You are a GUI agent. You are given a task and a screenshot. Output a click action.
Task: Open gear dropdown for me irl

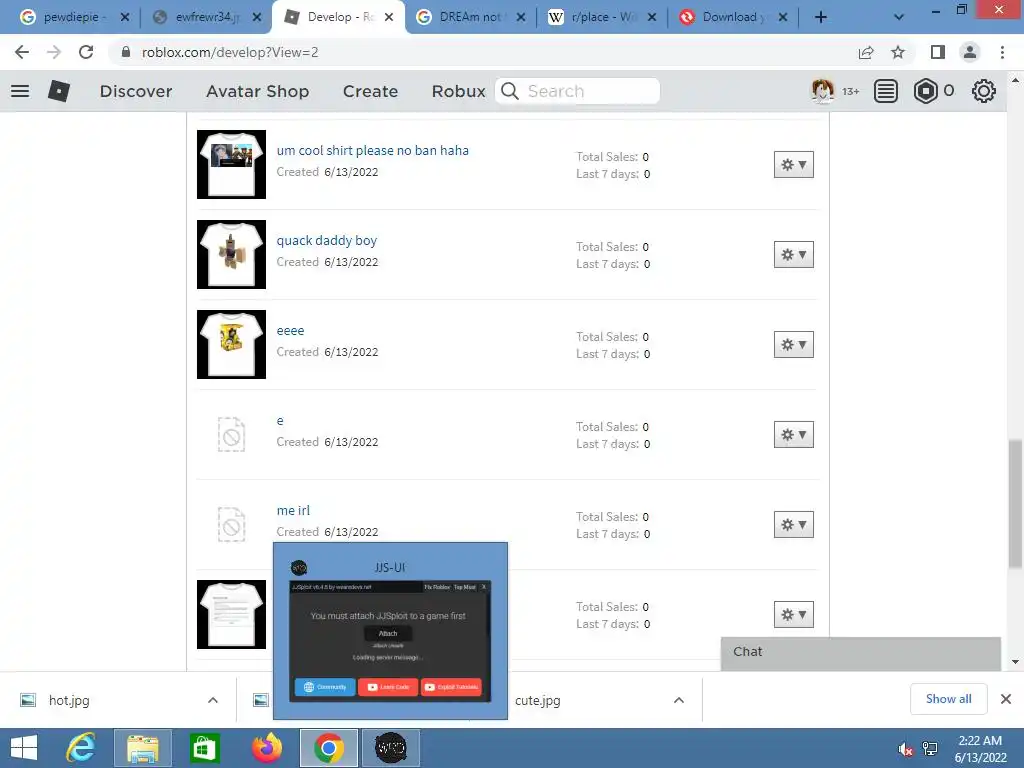[793, 524]
